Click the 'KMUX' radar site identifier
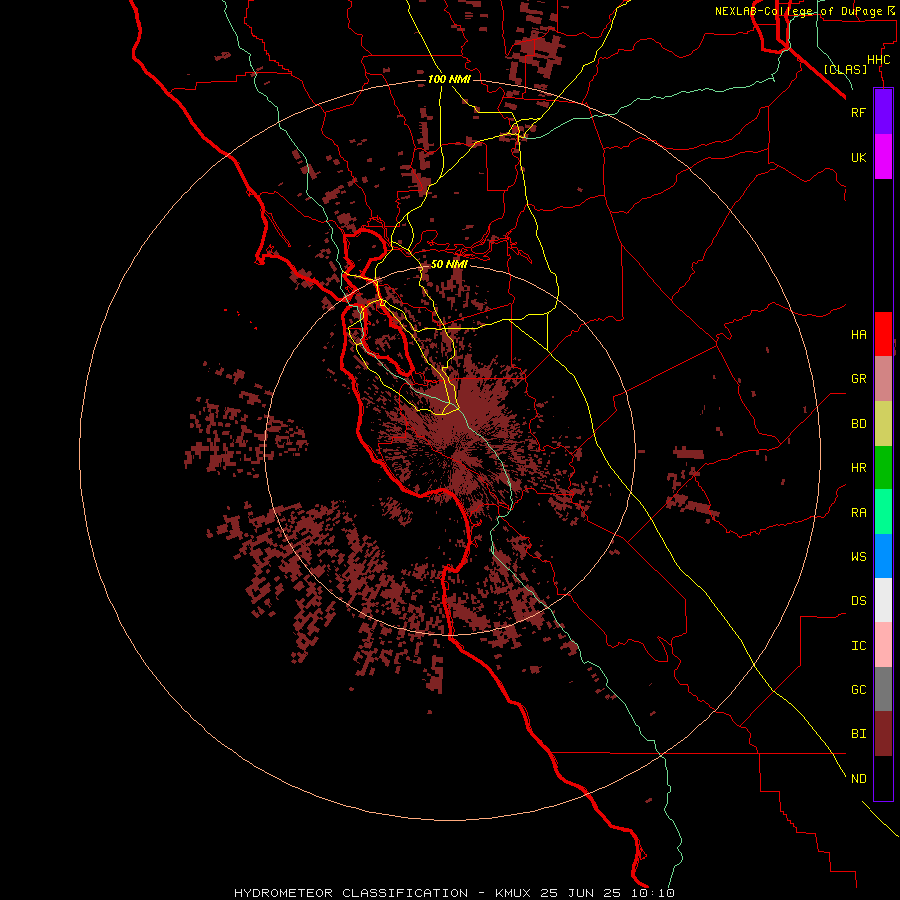 click(513, 893)
